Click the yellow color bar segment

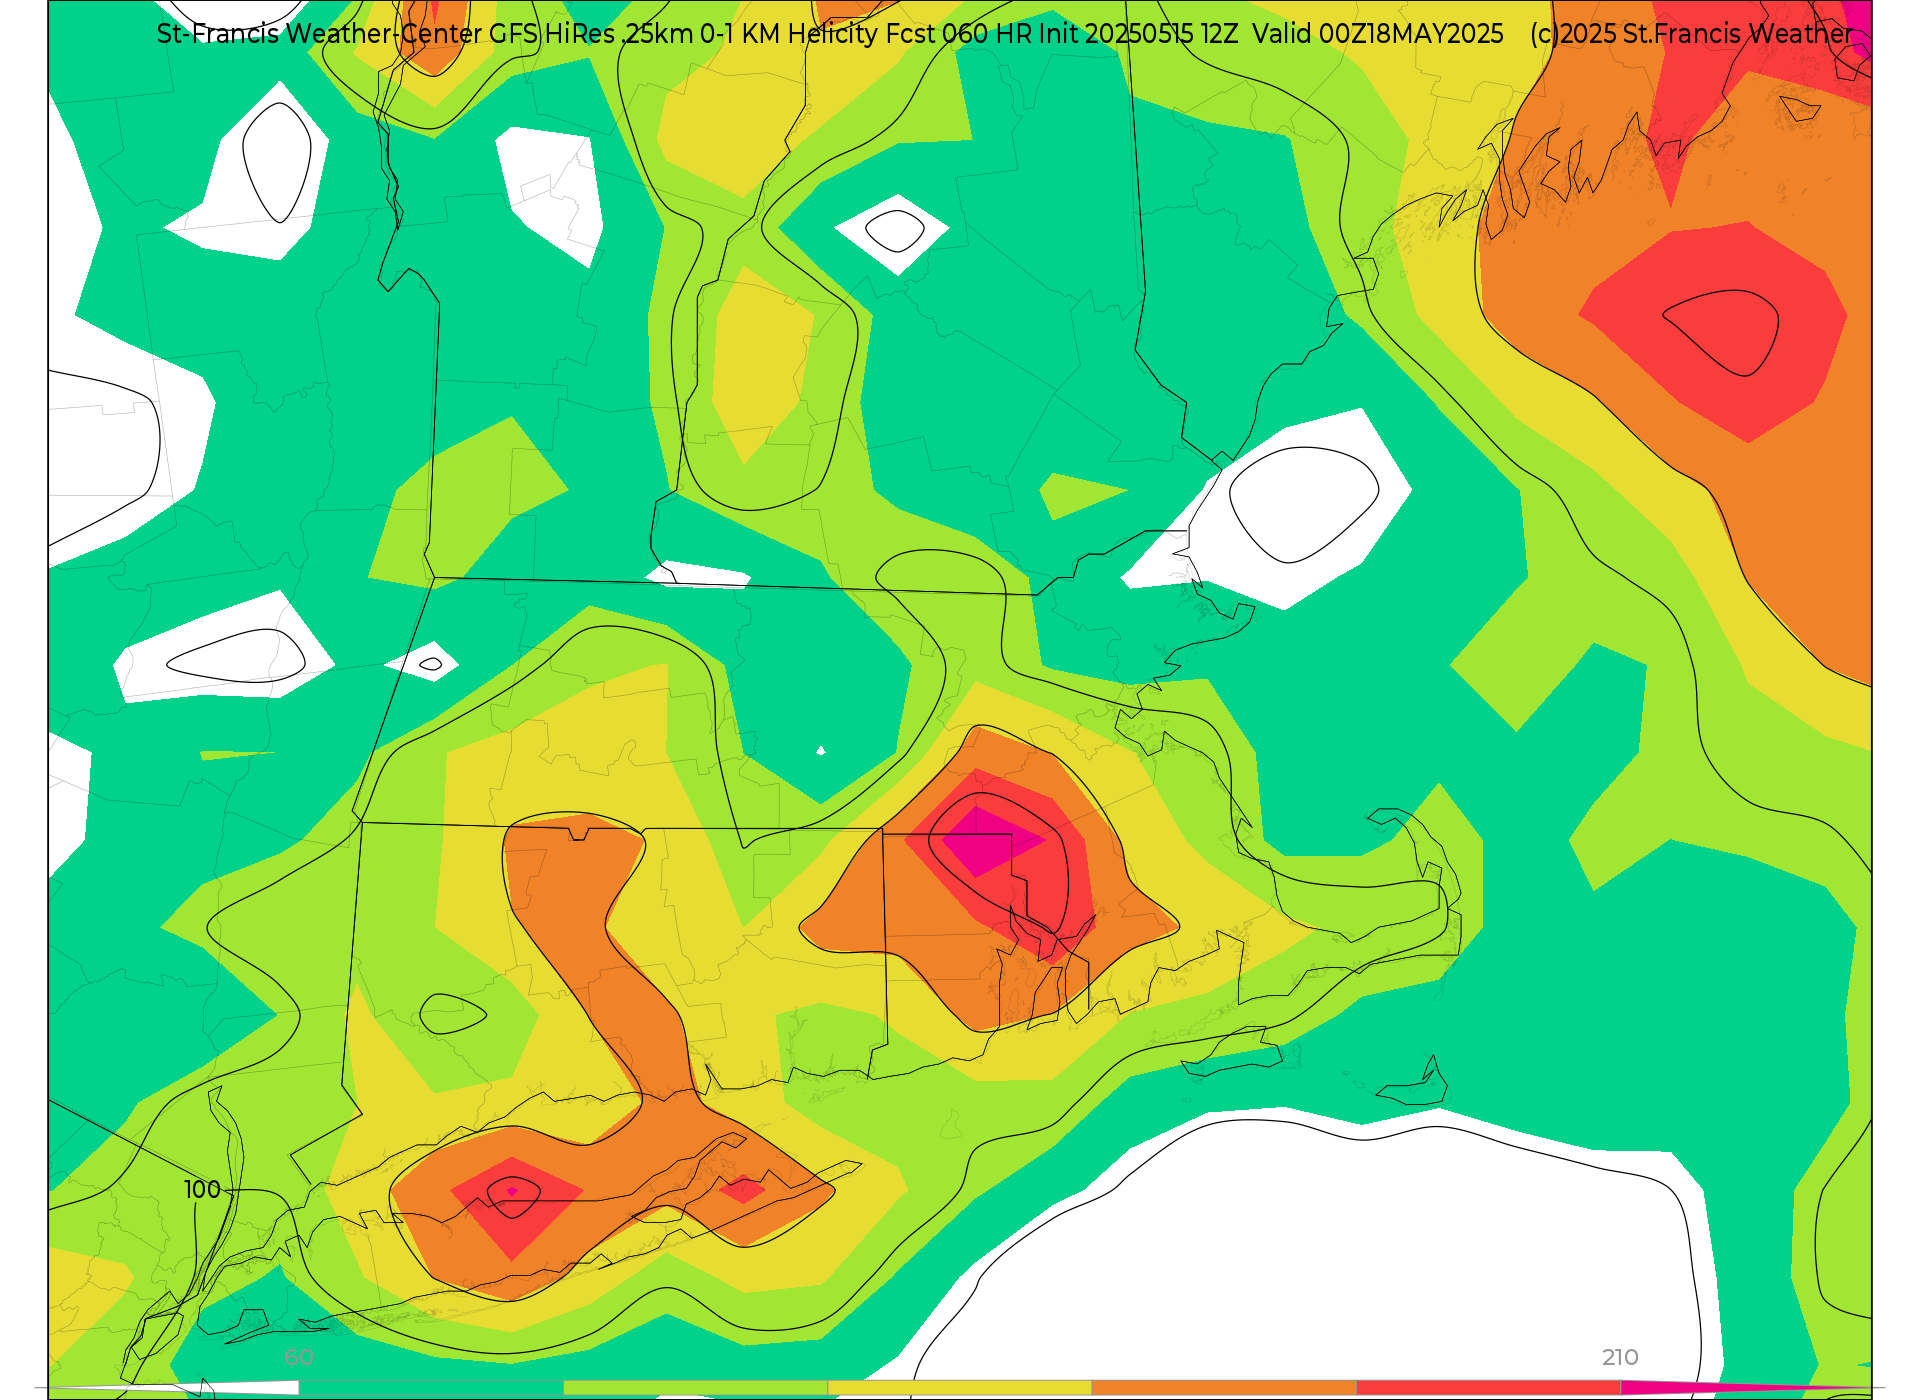point(959,1387)
